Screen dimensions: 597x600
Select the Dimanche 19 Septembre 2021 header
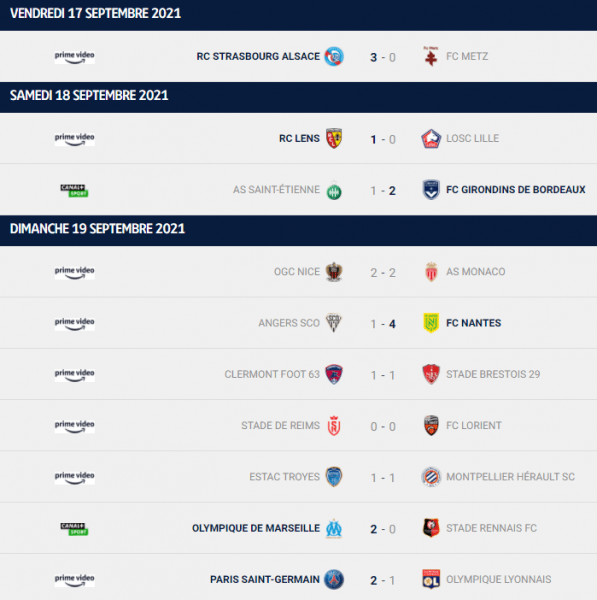point(298,230)
